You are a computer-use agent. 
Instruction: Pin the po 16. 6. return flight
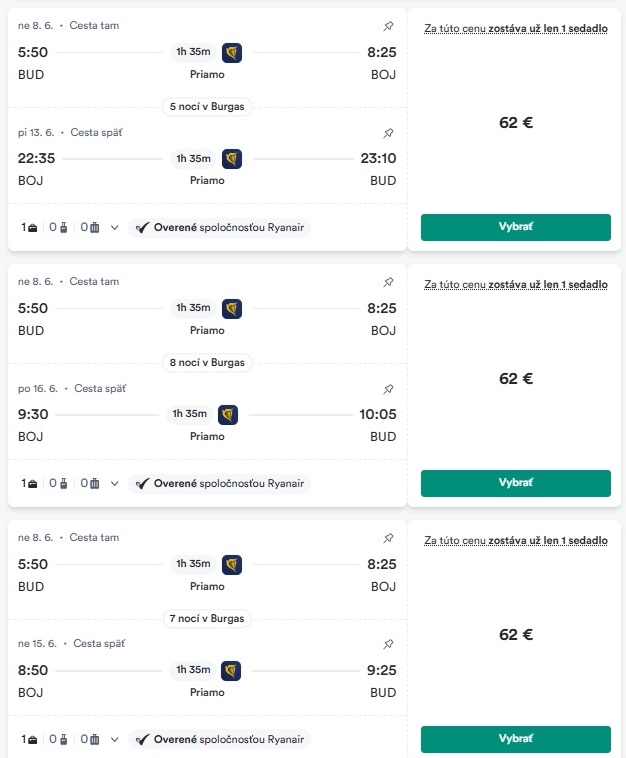click(x=388, y=389)
